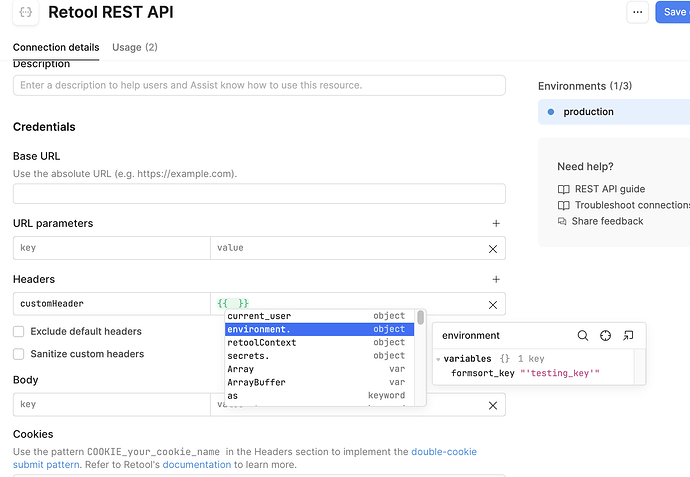This screenshot has height=477, width=690.
Task: Click inside the Base URL input field
Action: coord(259,194)
